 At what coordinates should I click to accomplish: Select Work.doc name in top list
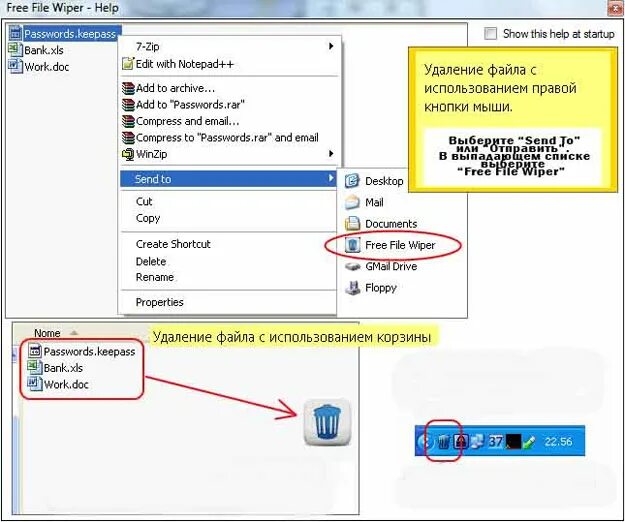point(47,67)
